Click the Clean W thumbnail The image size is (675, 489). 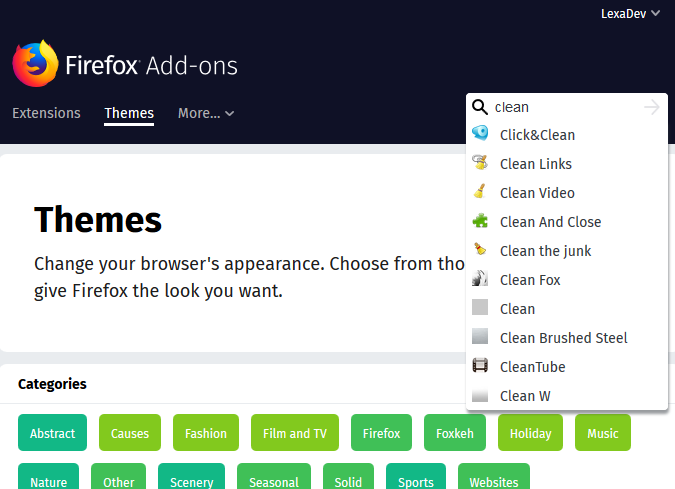[480, 395]
